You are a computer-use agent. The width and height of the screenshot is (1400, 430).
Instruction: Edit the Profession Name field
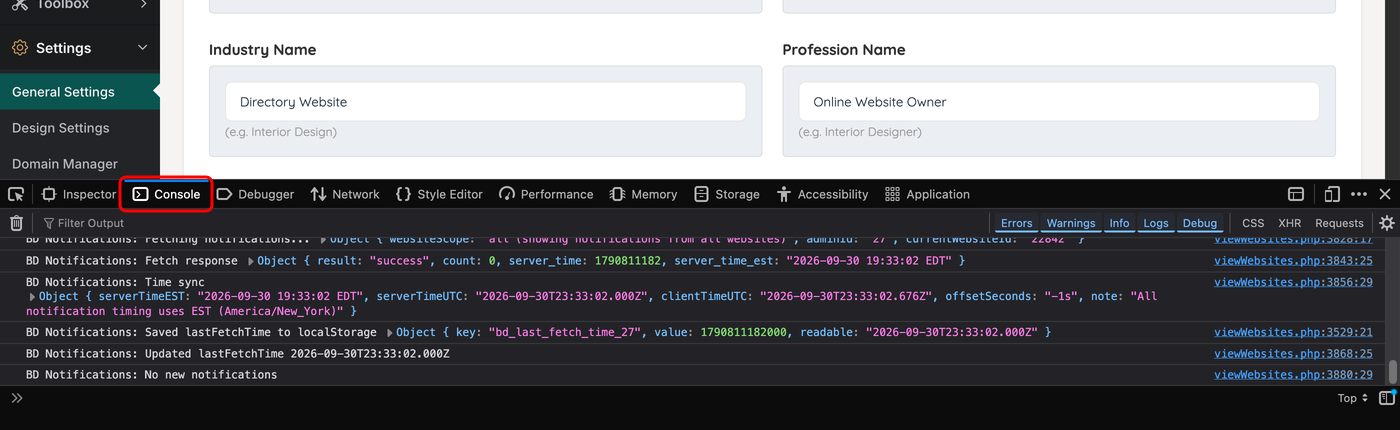[x=1059, y=102]
